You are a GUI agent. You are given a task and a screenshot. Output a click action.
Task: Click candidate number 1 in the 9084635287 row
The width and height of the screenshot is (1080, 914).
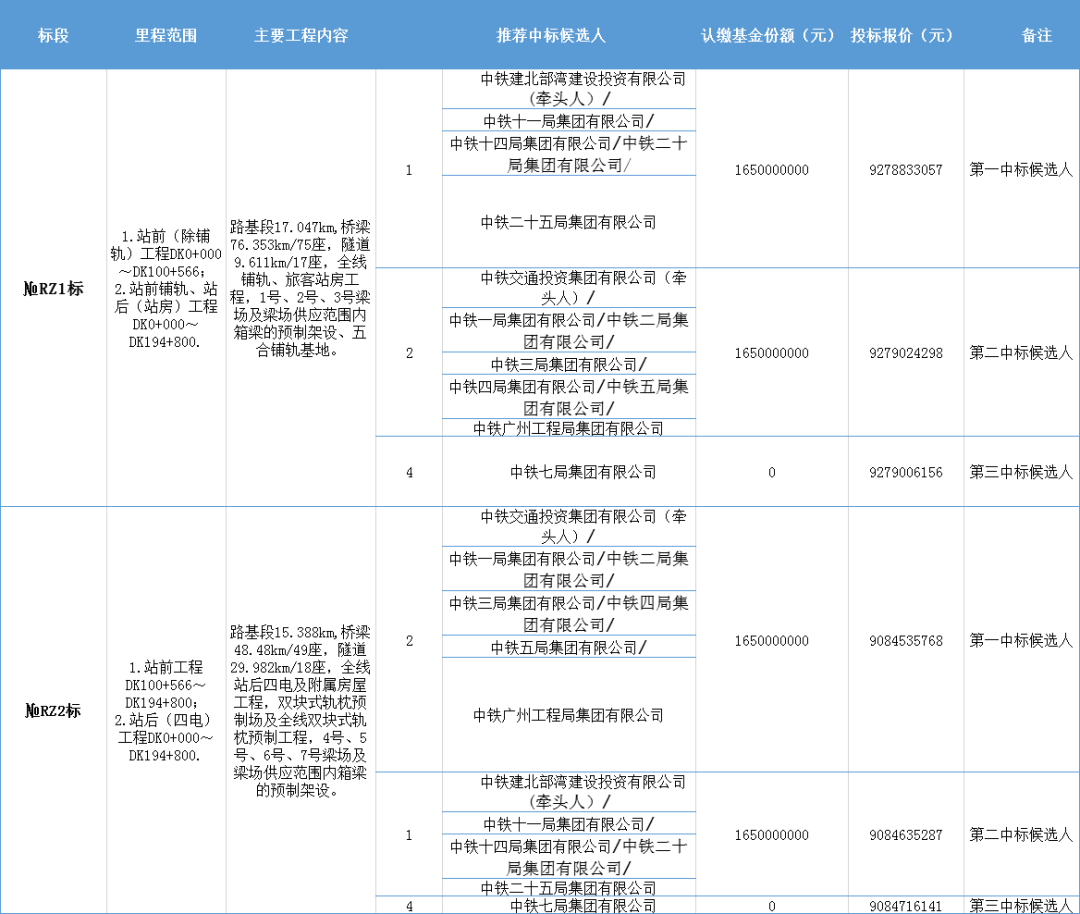click(409, 835)
